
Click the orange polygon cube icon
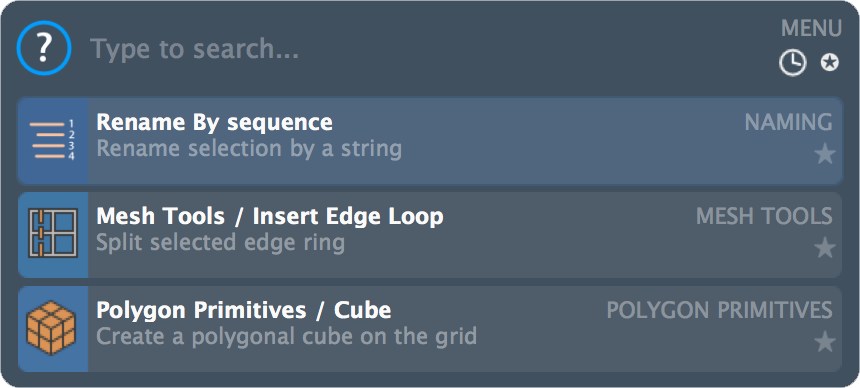(x=51, y=328)
